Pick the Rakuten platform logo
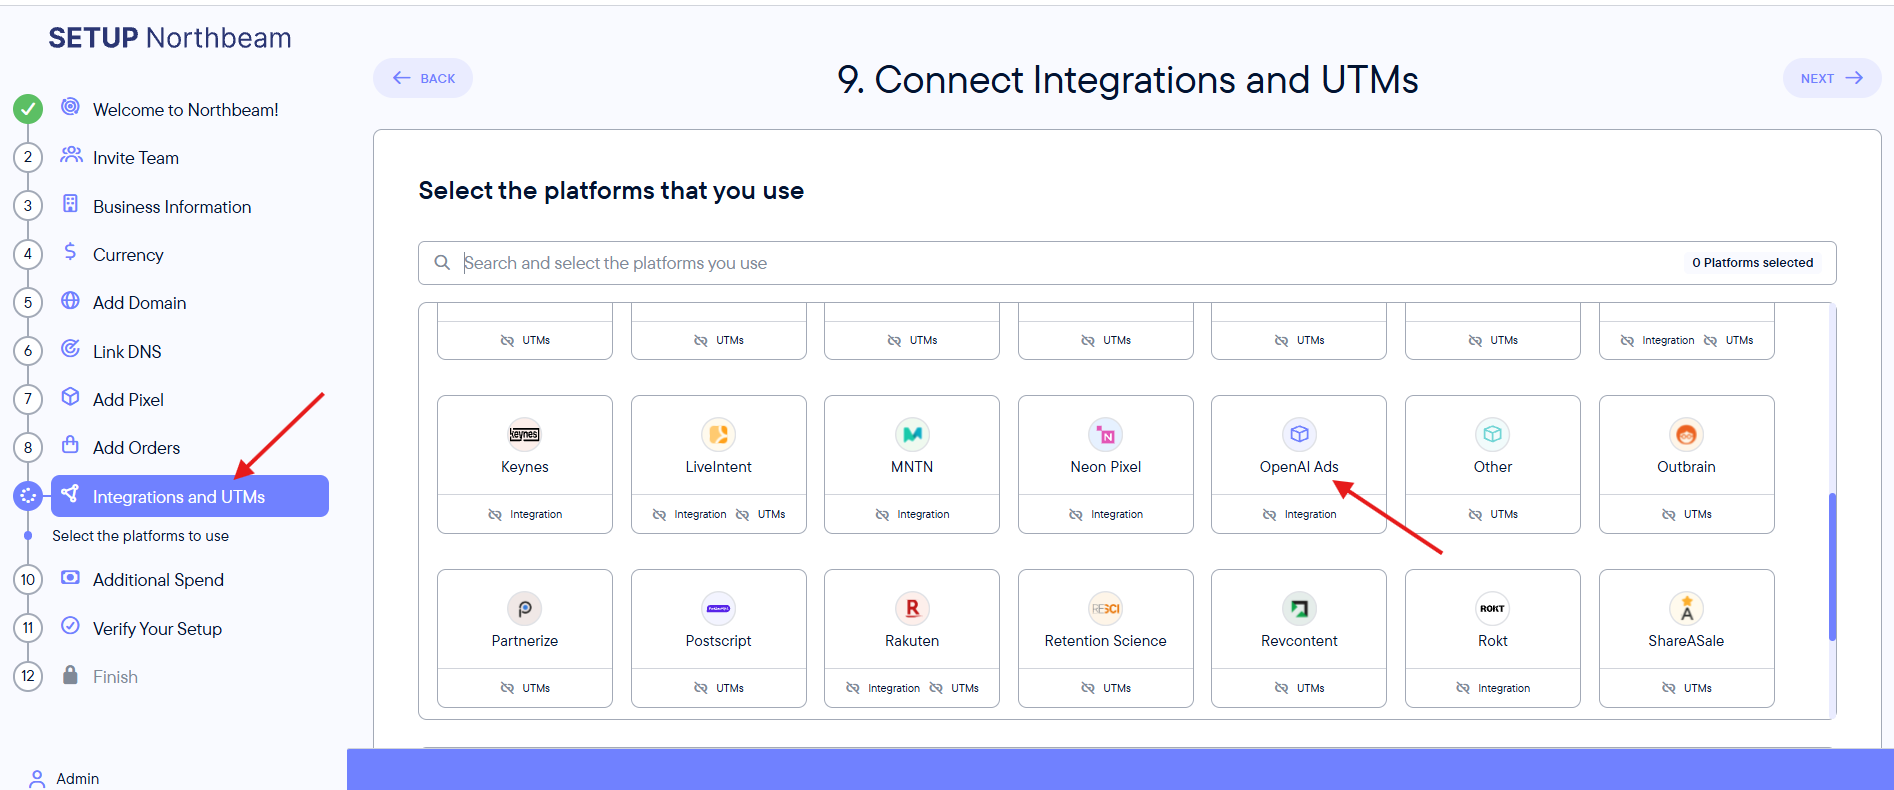 click(912, 608)
